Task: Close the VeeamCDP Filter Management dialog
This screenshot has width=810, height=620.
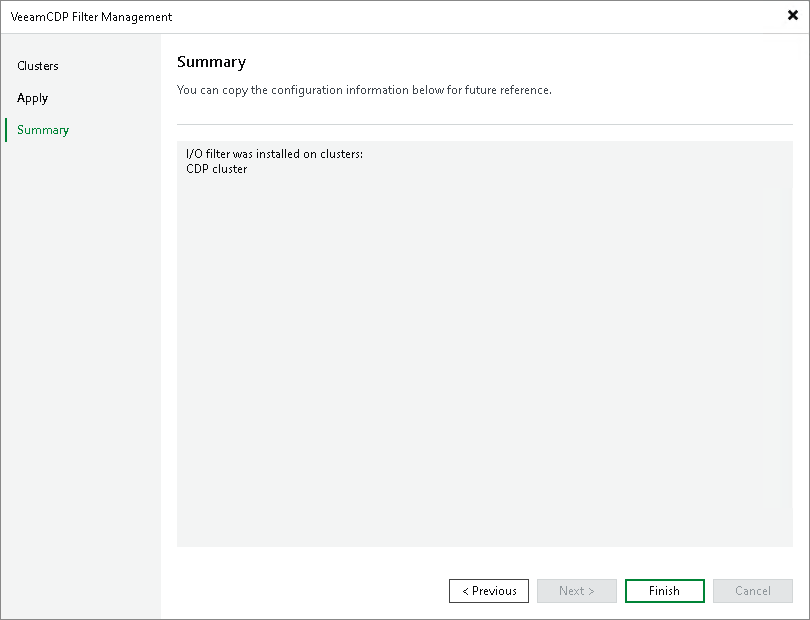Action: tap(792, 16)
